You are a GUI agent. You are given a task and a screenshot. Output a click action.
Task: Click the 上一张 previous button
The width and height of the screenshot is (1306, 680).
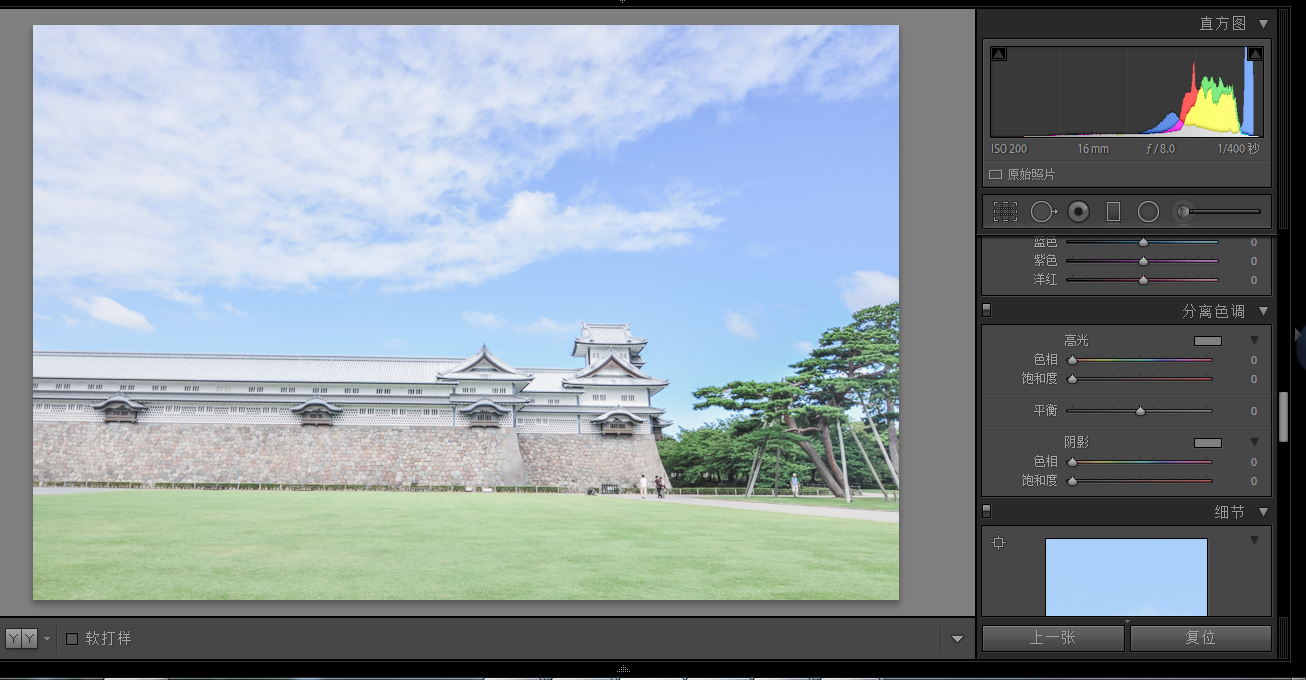tap(1053, 638)
